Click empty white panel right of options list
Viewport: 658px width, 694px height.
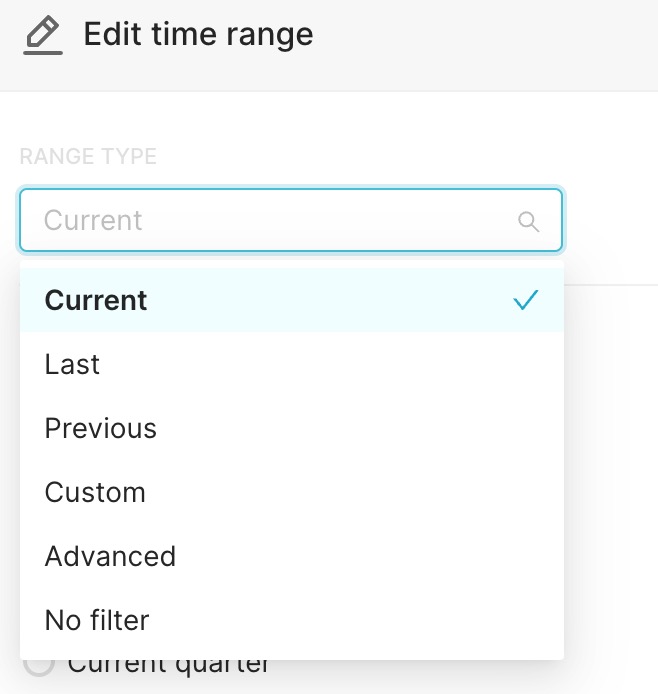pyautogui.click(x=612, y=450)
